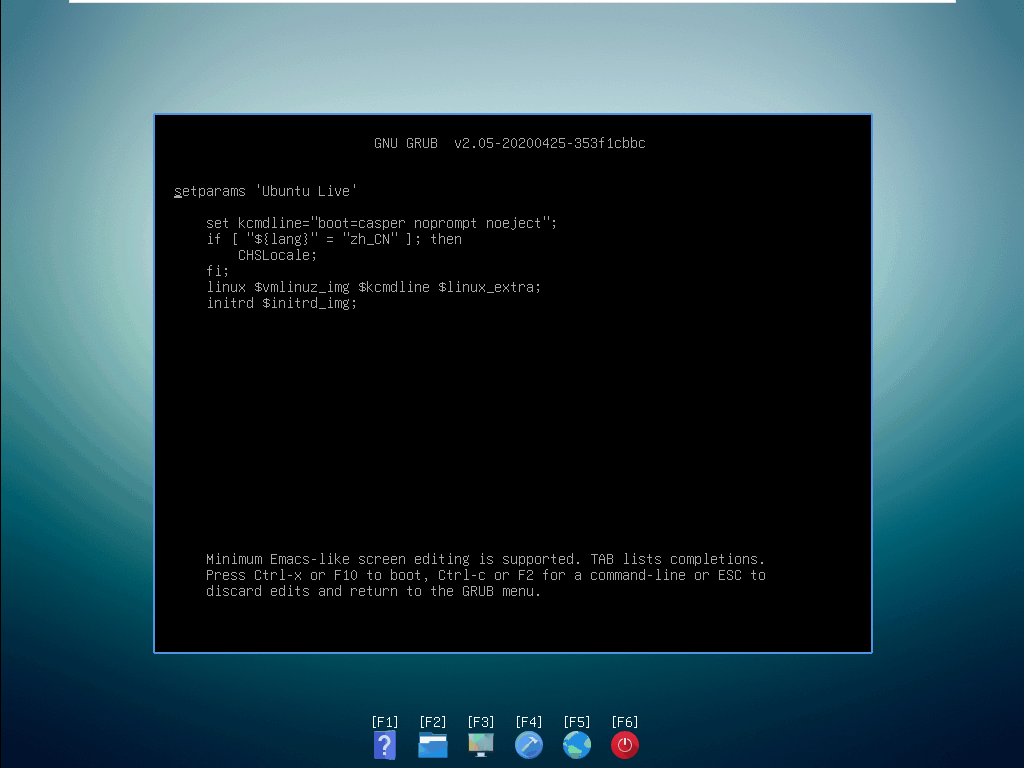Place cursor on setparams 'Ubuntu Live' line

point(266,191)
